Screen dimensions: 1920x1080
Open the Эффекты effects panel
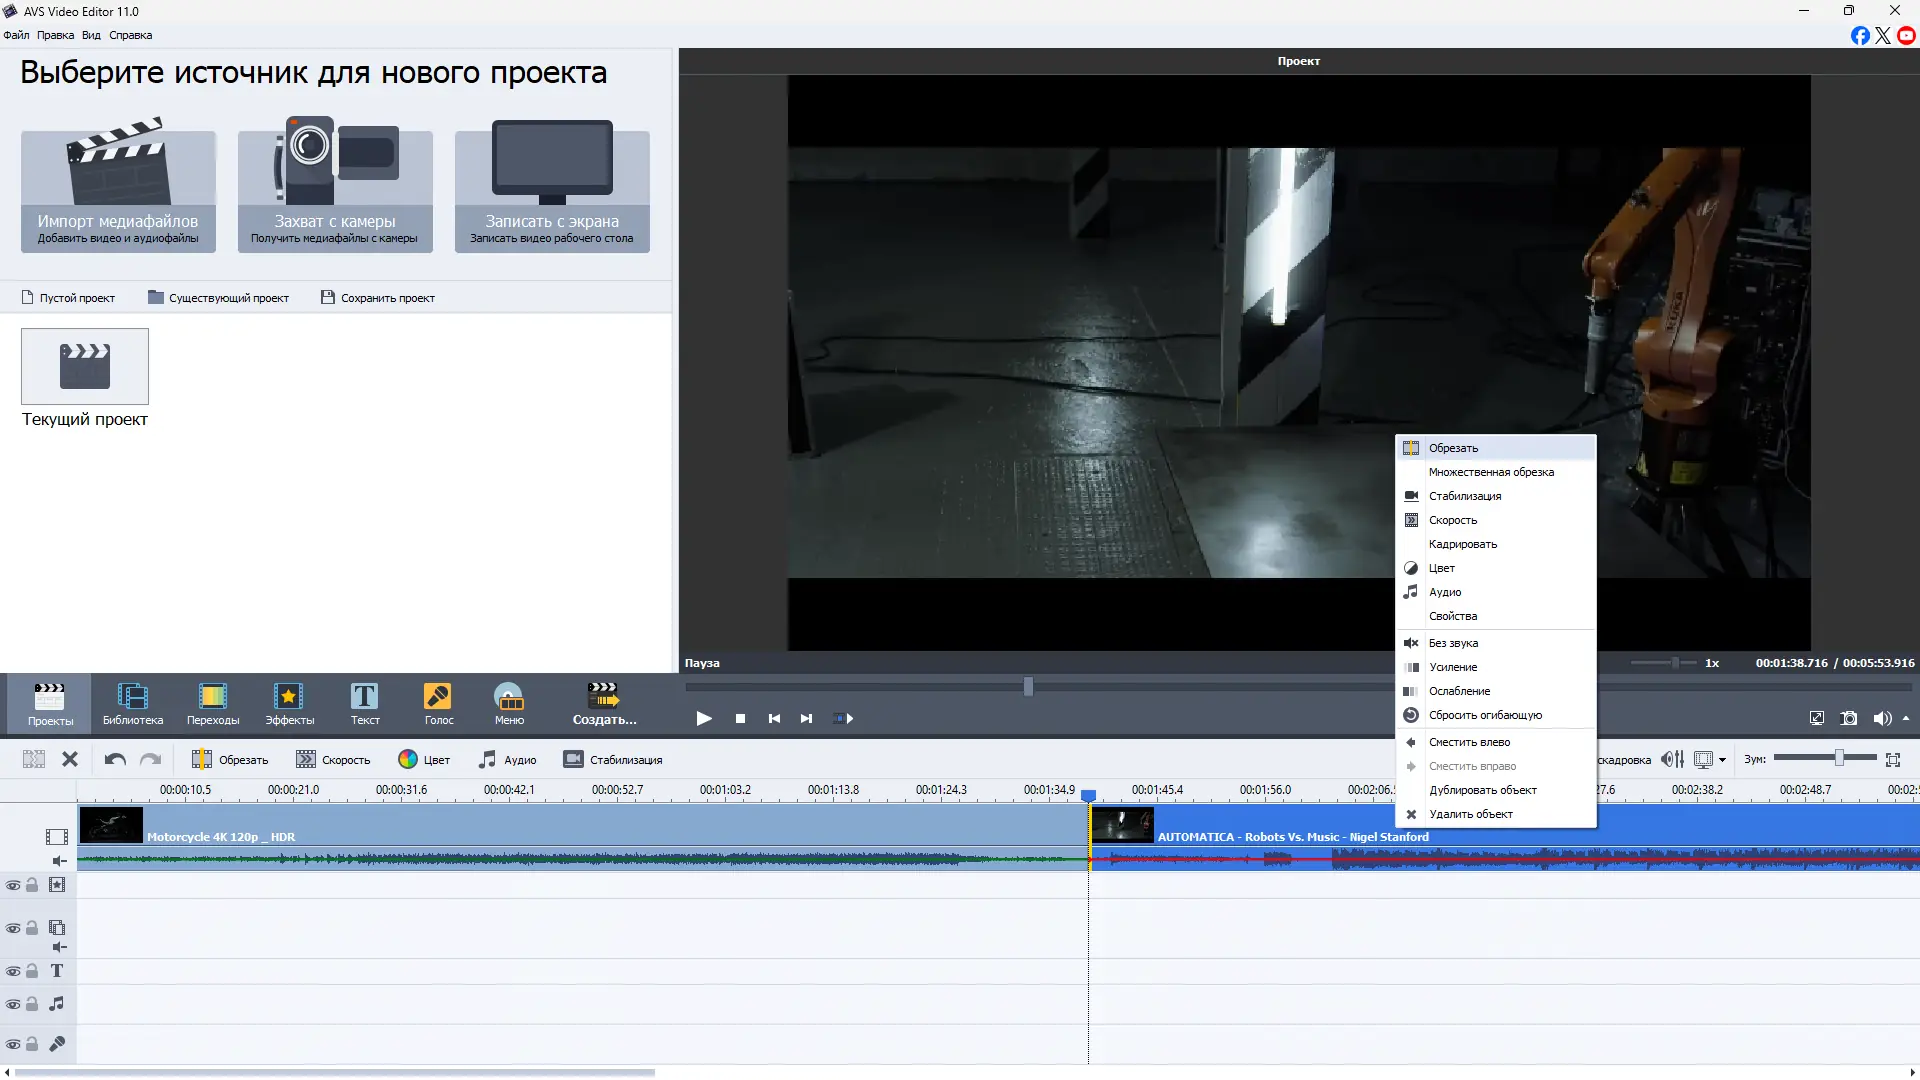tap(289, 703)
